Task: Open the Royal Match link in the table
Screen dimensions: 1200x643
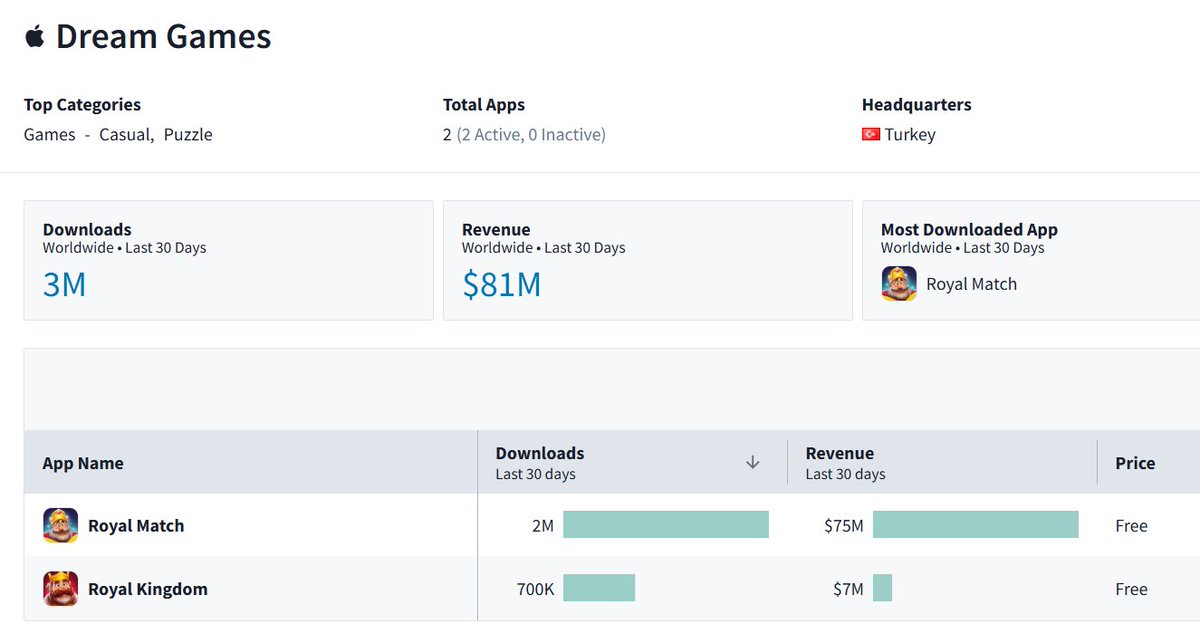Action: click(136, 525)
